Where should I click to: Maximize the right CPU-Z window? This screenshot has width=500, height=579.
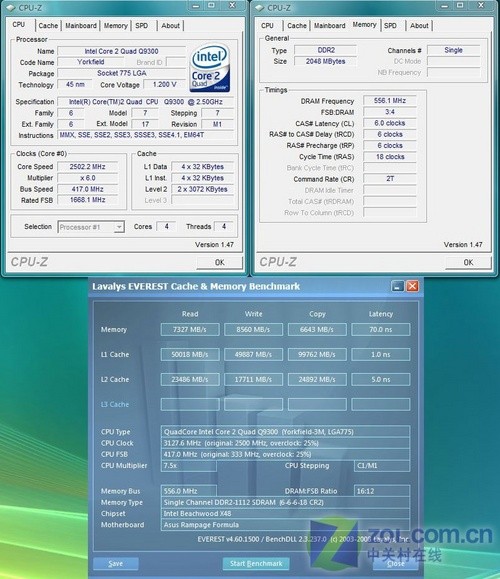click(x=460, y=6)
